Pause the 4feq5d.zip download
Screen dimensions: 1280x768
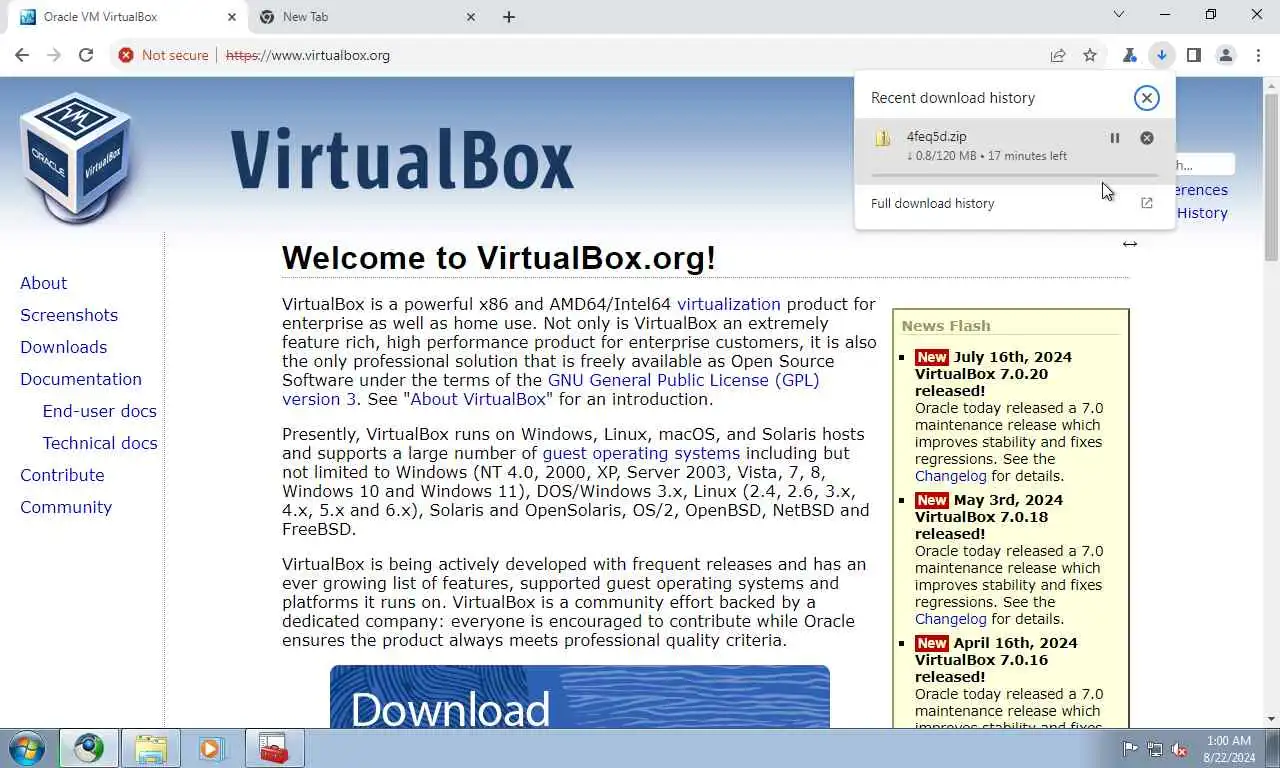1115,138
